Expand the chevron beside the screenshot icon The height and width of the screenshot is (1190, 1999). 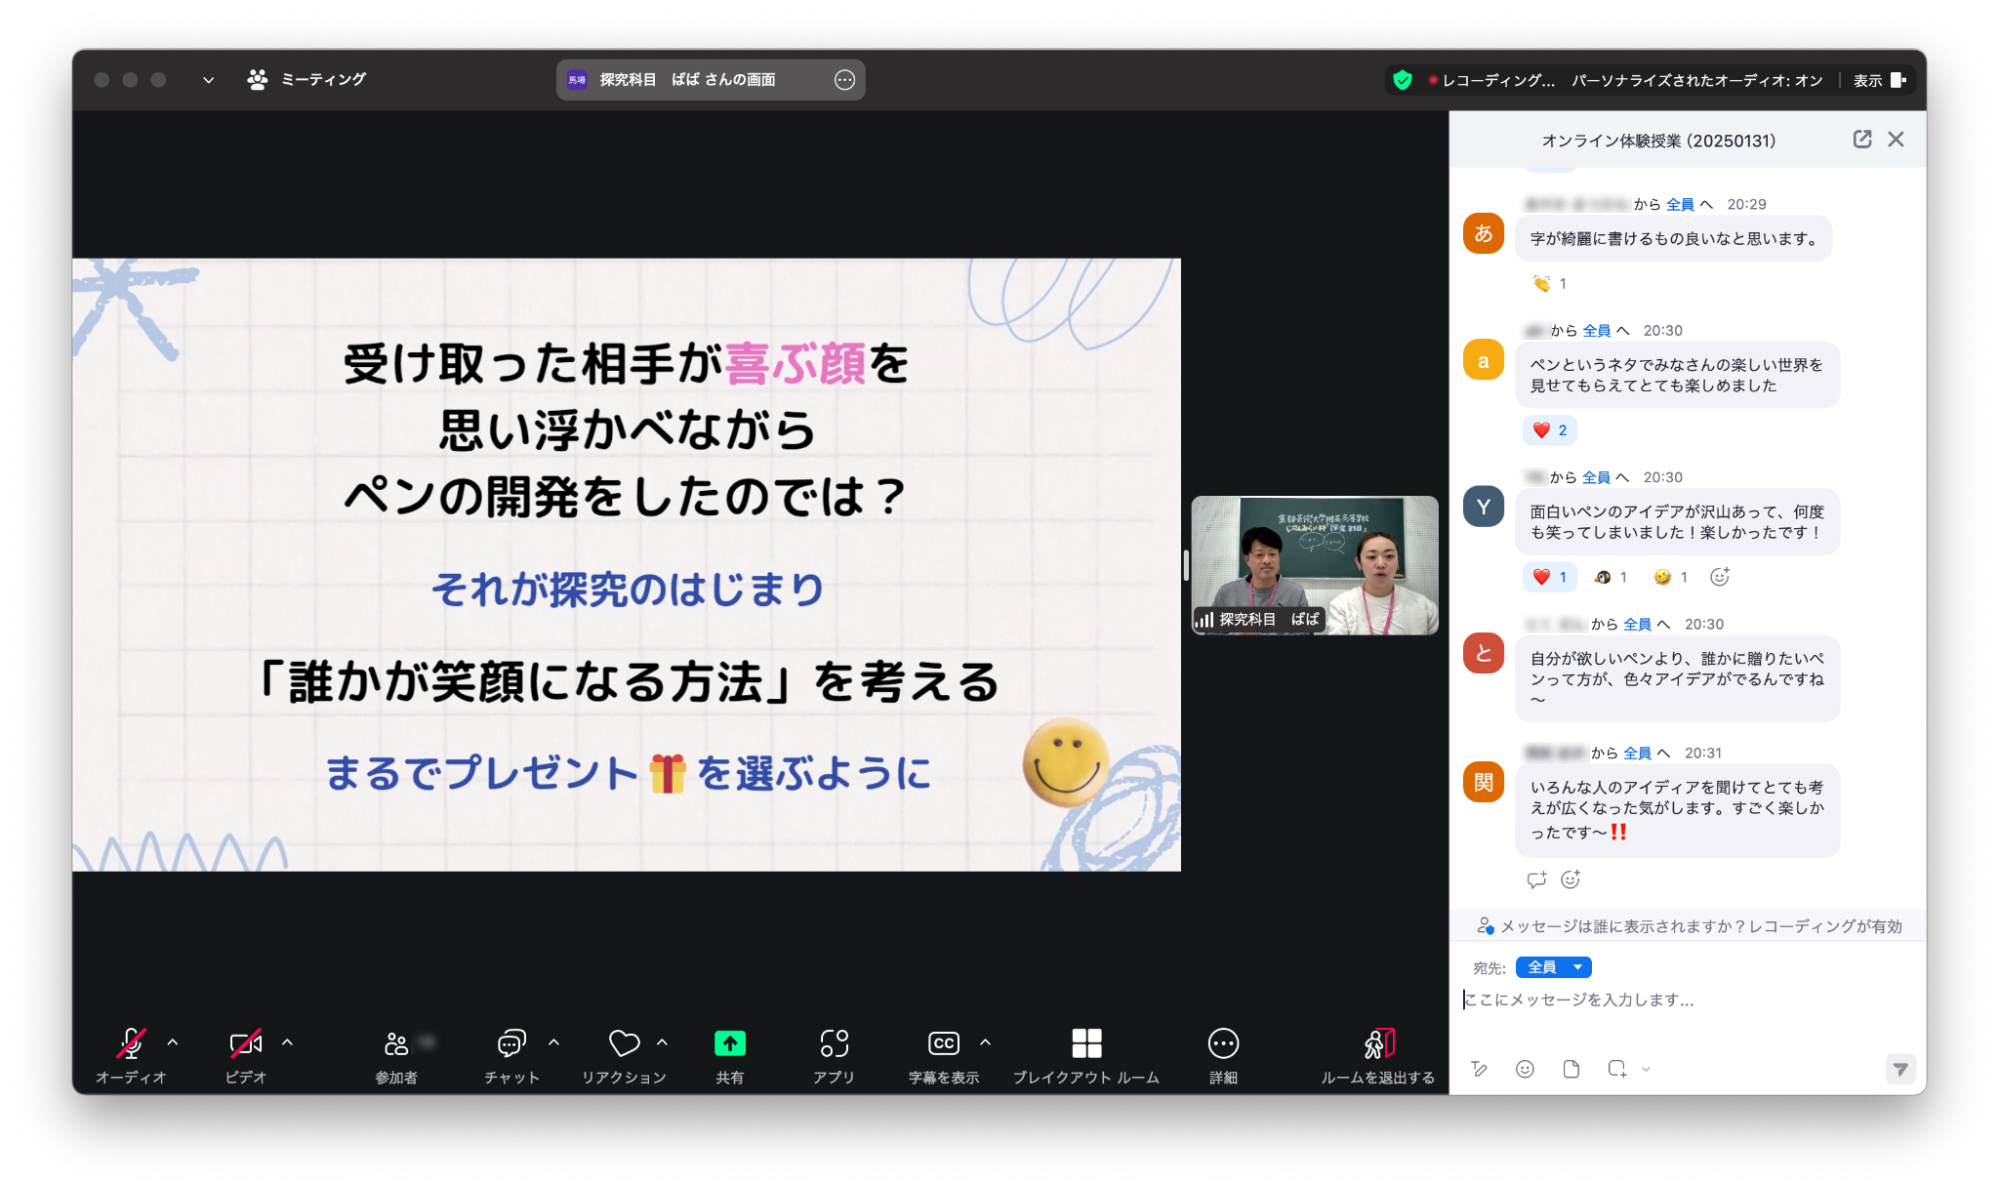tap(1646, 1069)
